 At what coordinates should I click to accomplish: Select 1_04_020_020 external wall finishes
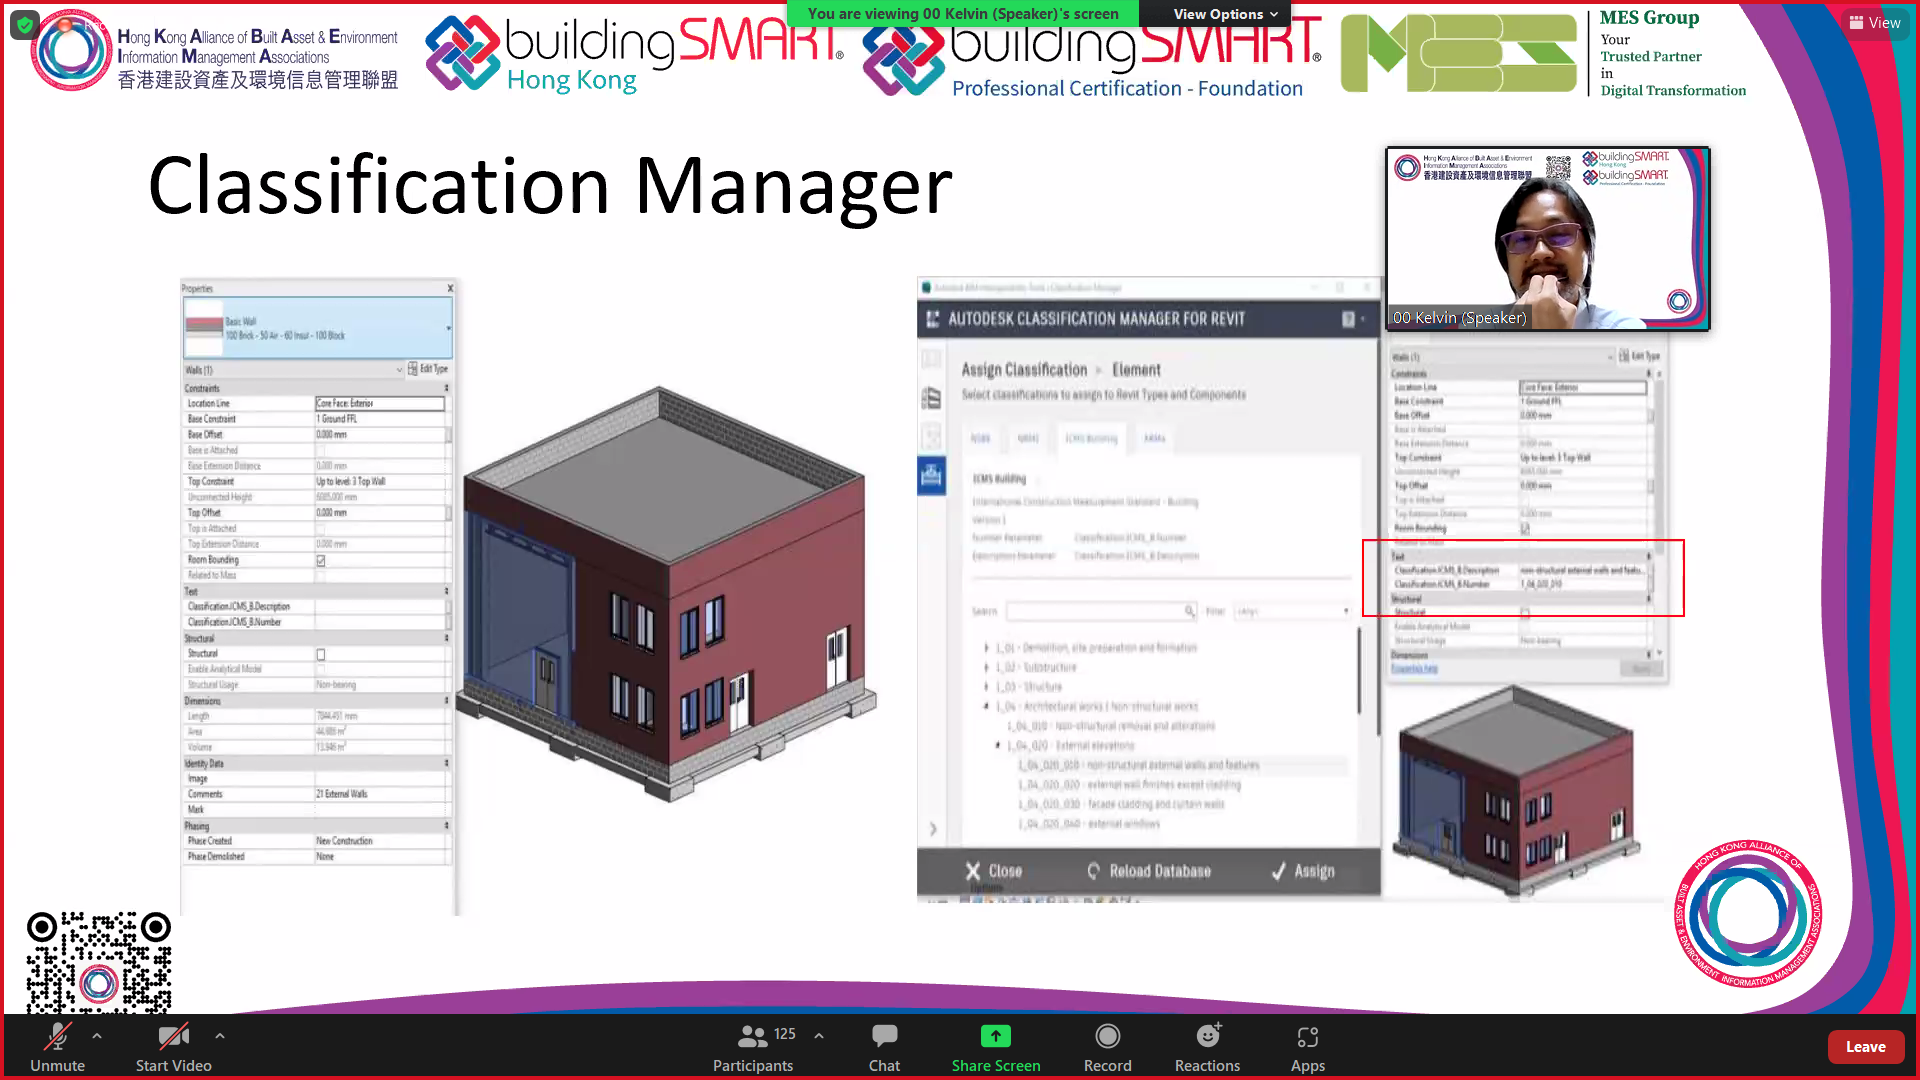[x=1129, y=785]
